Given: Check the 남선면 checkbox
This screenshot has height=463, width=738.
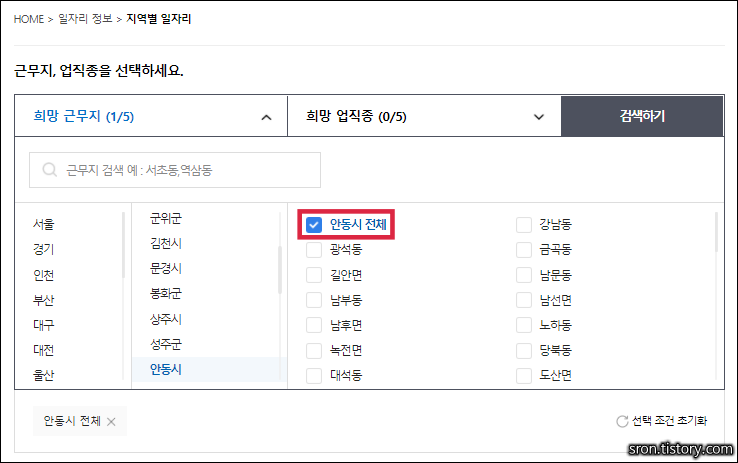Looking at the screenshot, I should pyautogui.click(x=524, y=300).
